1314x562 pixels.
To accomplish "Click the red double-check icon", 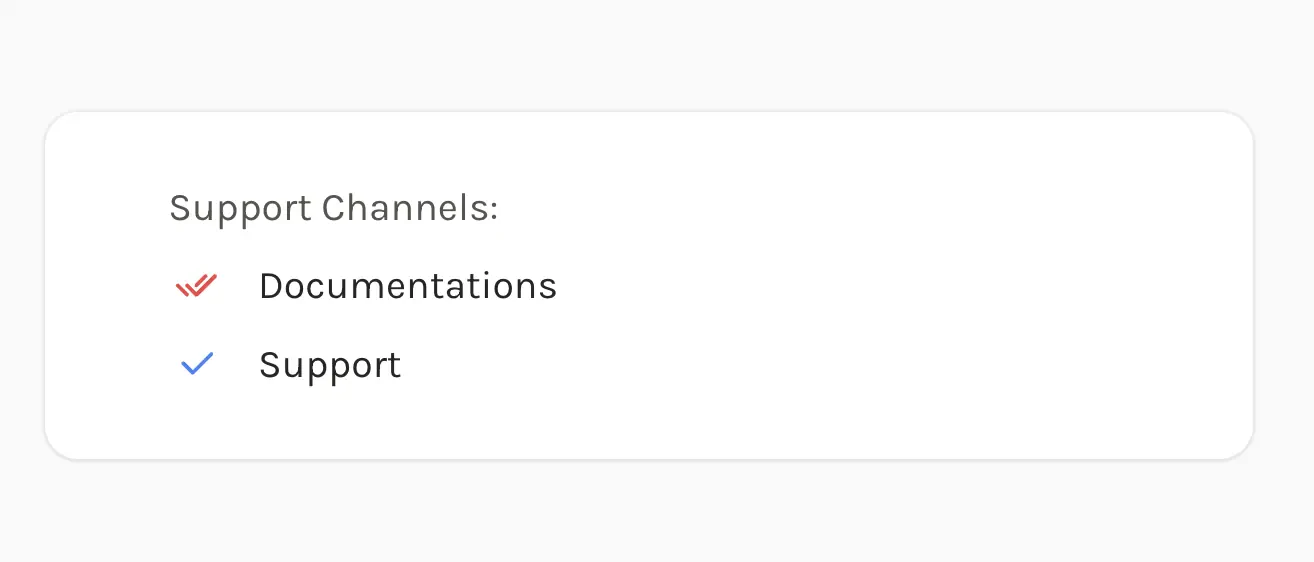I will (196, 286).
